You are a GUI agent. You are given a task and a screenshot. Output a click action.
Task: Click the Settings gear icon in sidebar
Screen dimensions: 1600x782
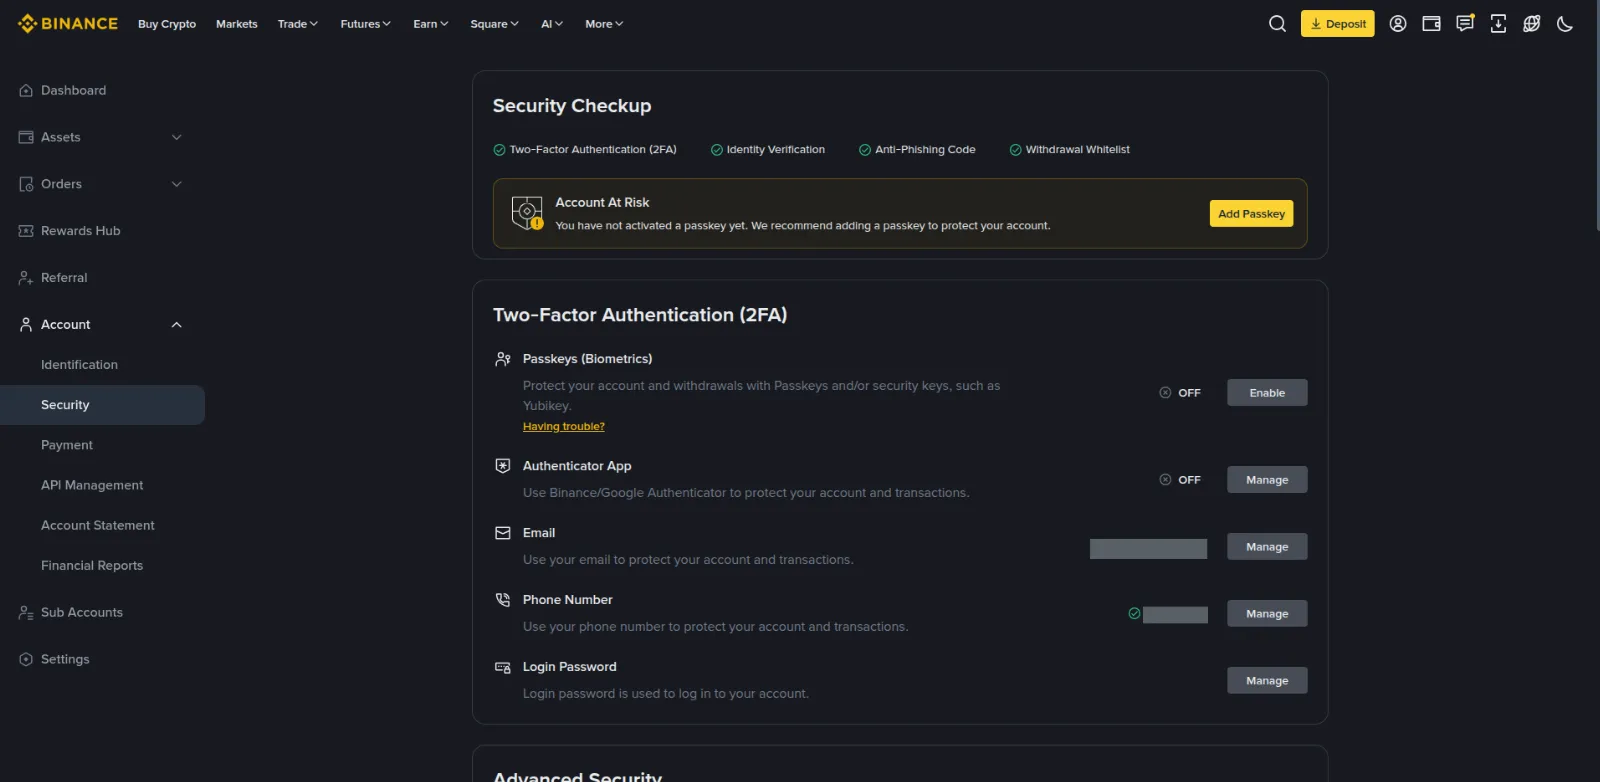click(26, 659)
